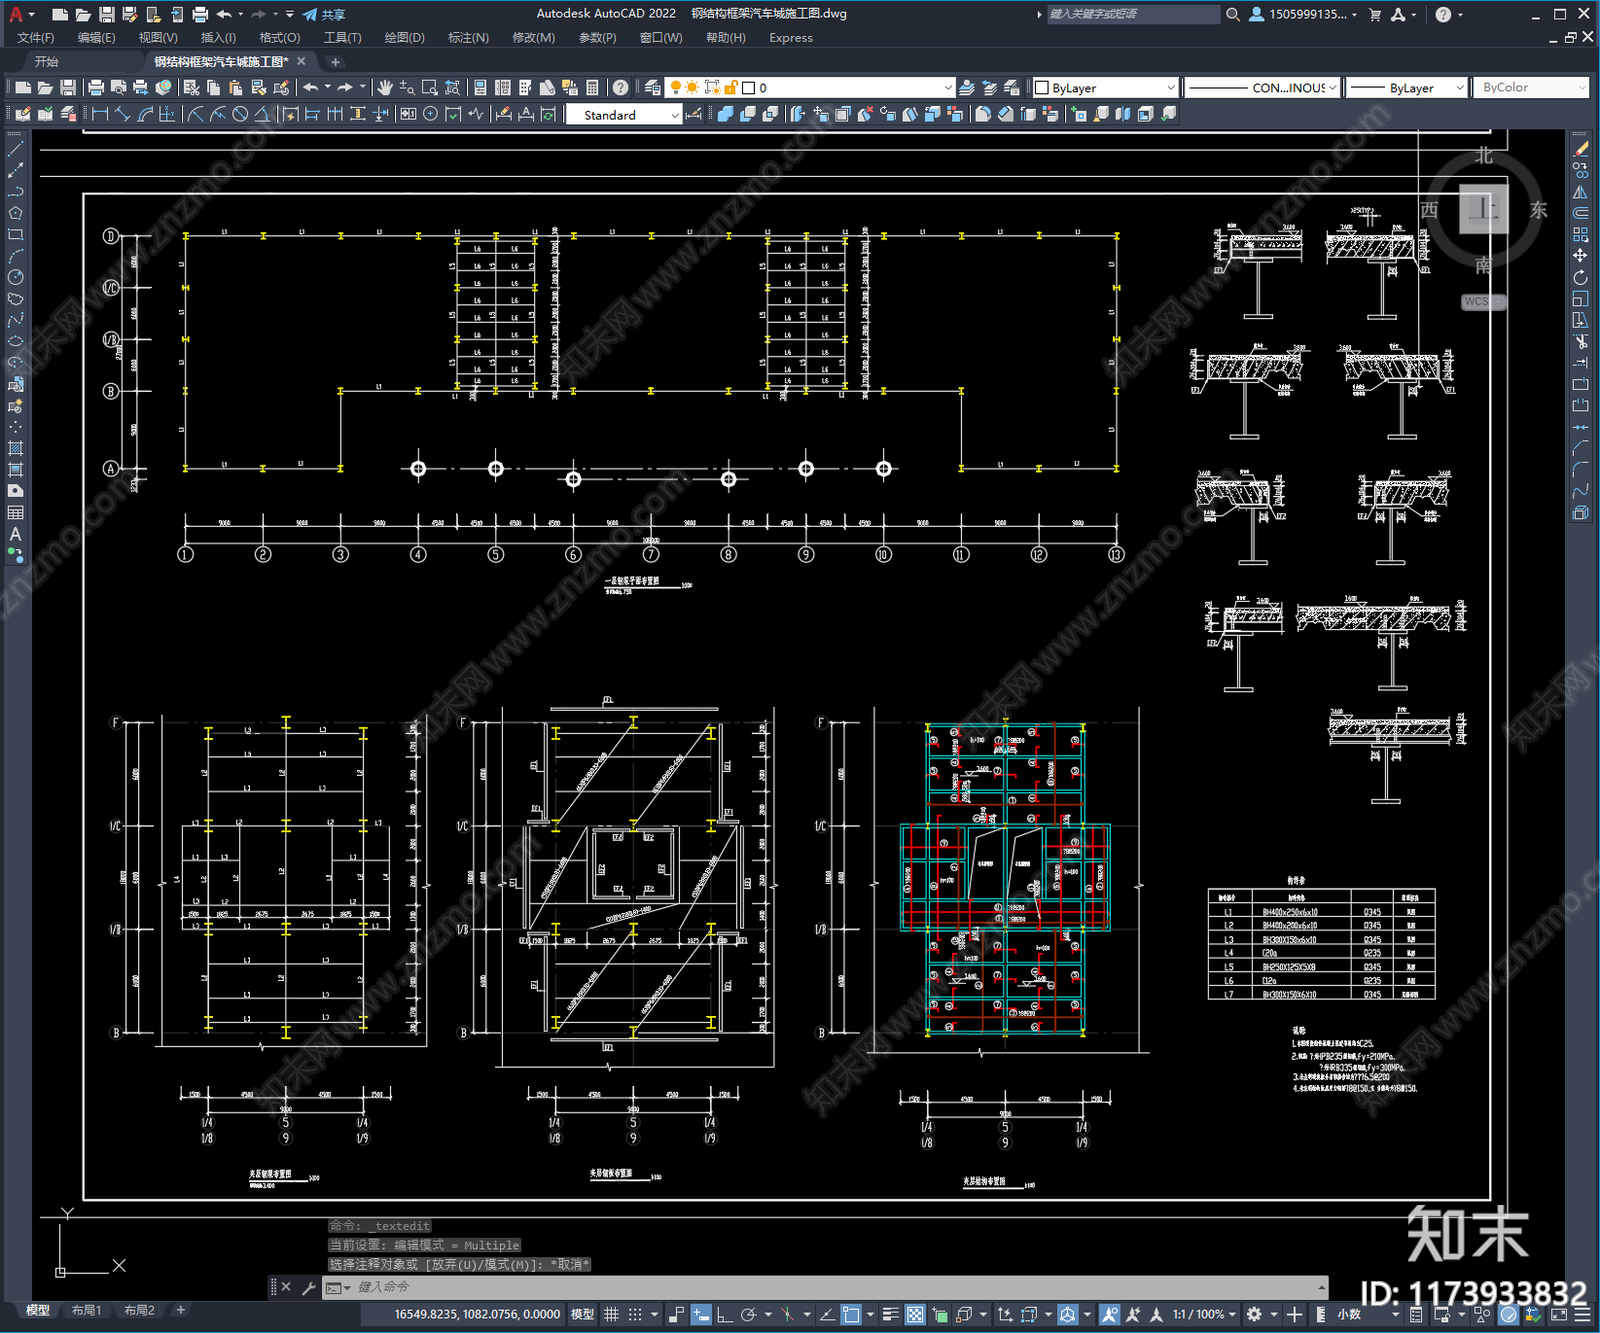Click the Plot print icon in toolbar
This screenshot has width=1600, height=1333.
tap(96, 88)
